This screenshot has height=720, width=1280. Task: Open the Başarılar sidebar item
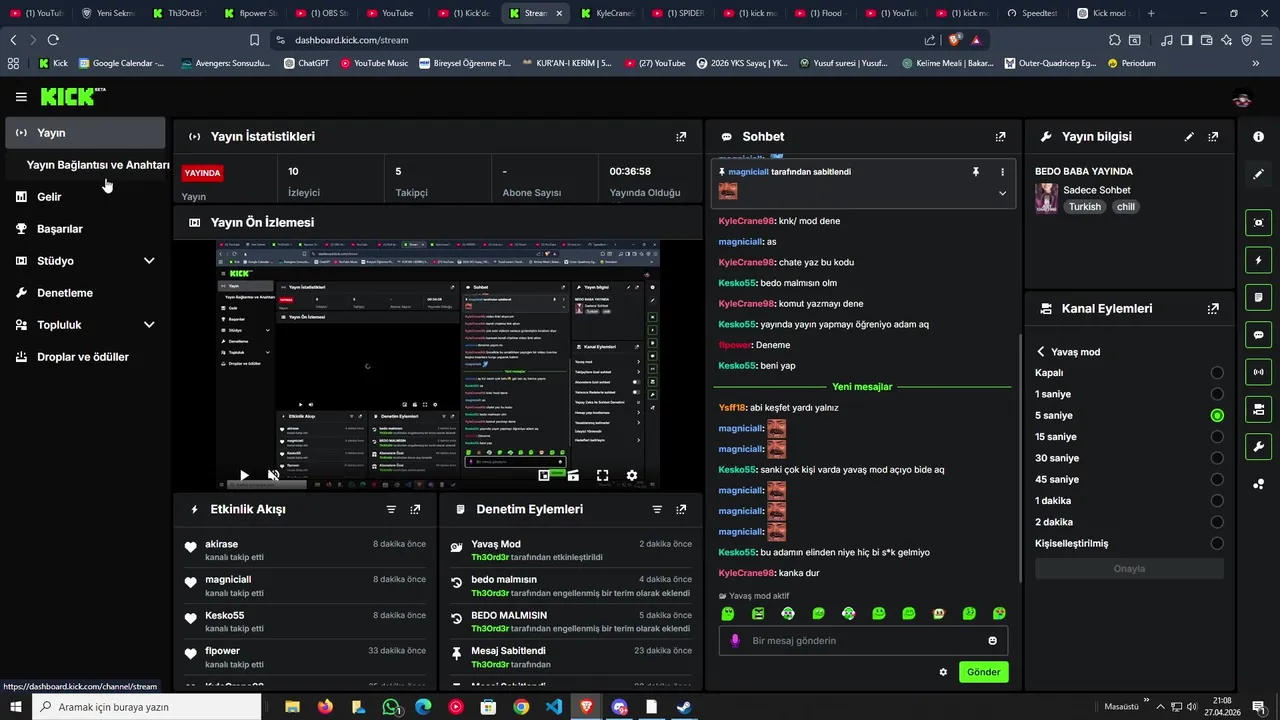pos(85,229)
